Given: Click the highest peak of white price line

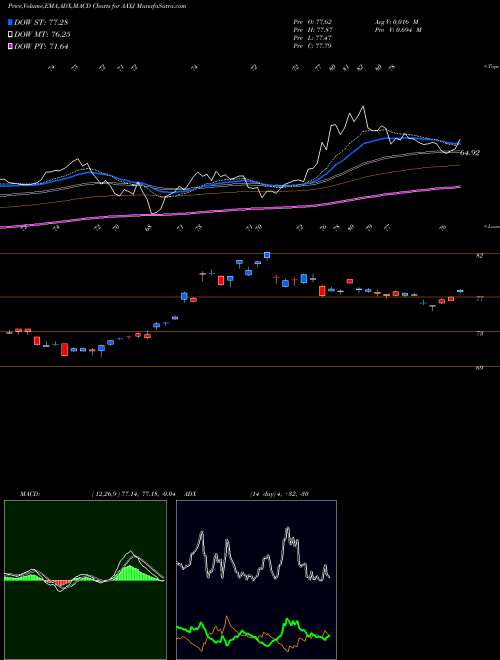Looking at the screenshot, I should click(x=362, y=107).
